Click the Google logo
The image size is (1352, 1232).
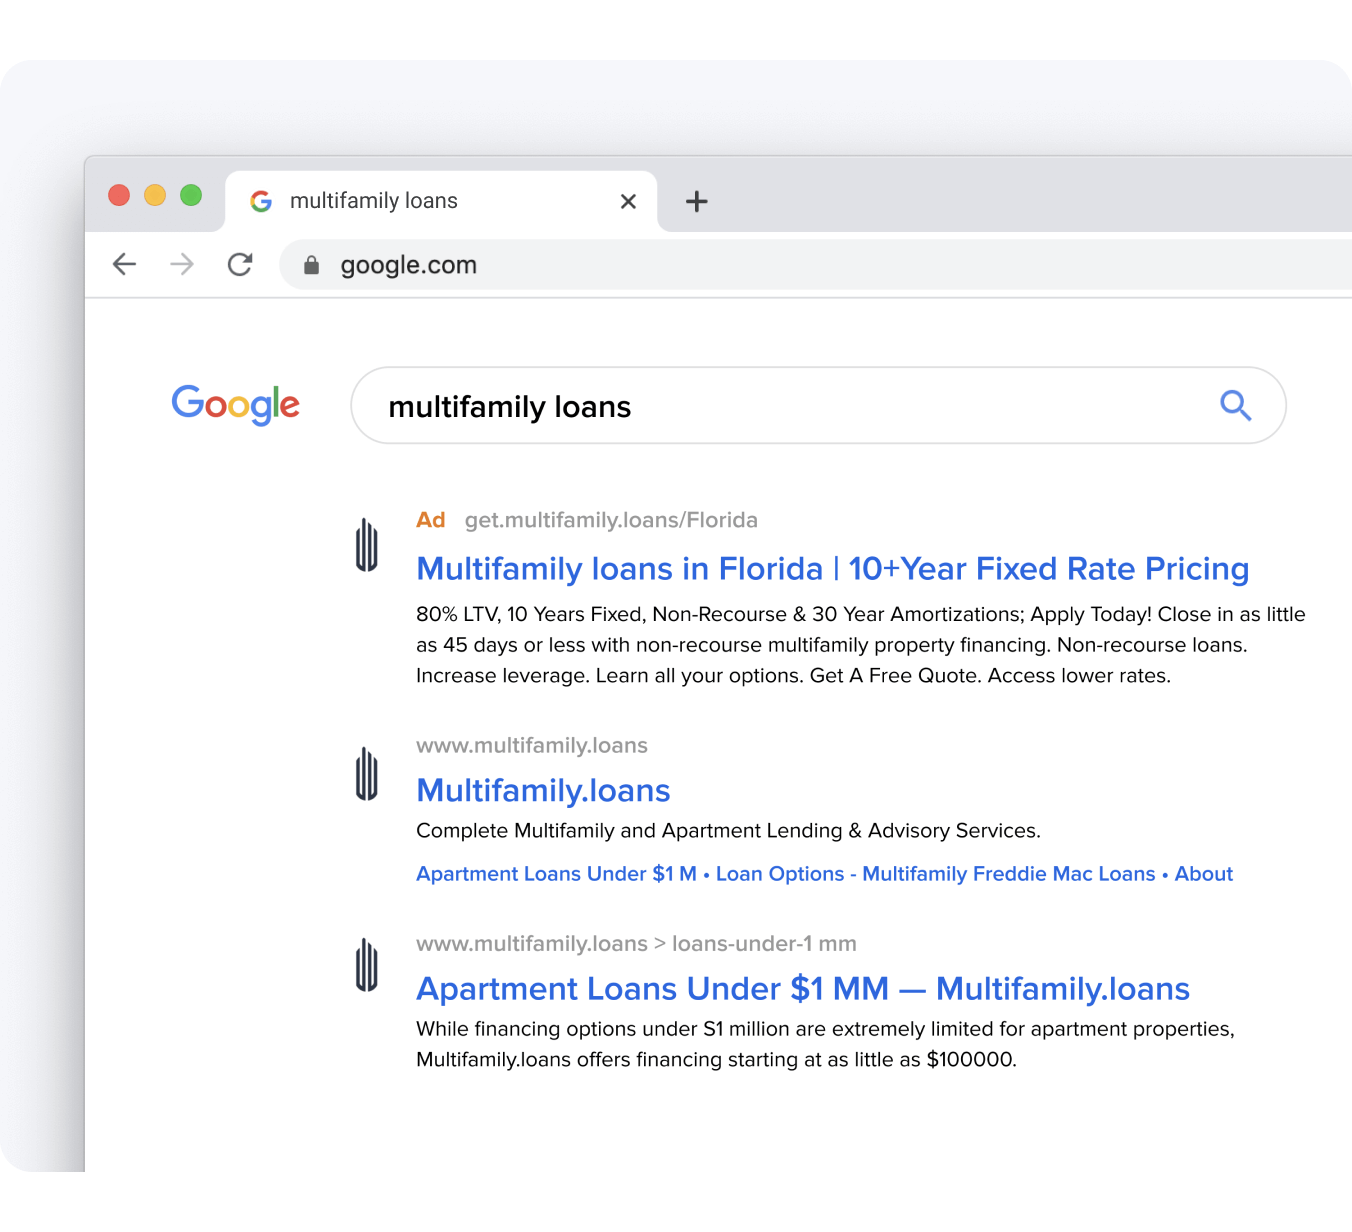(x=235, y=405)
